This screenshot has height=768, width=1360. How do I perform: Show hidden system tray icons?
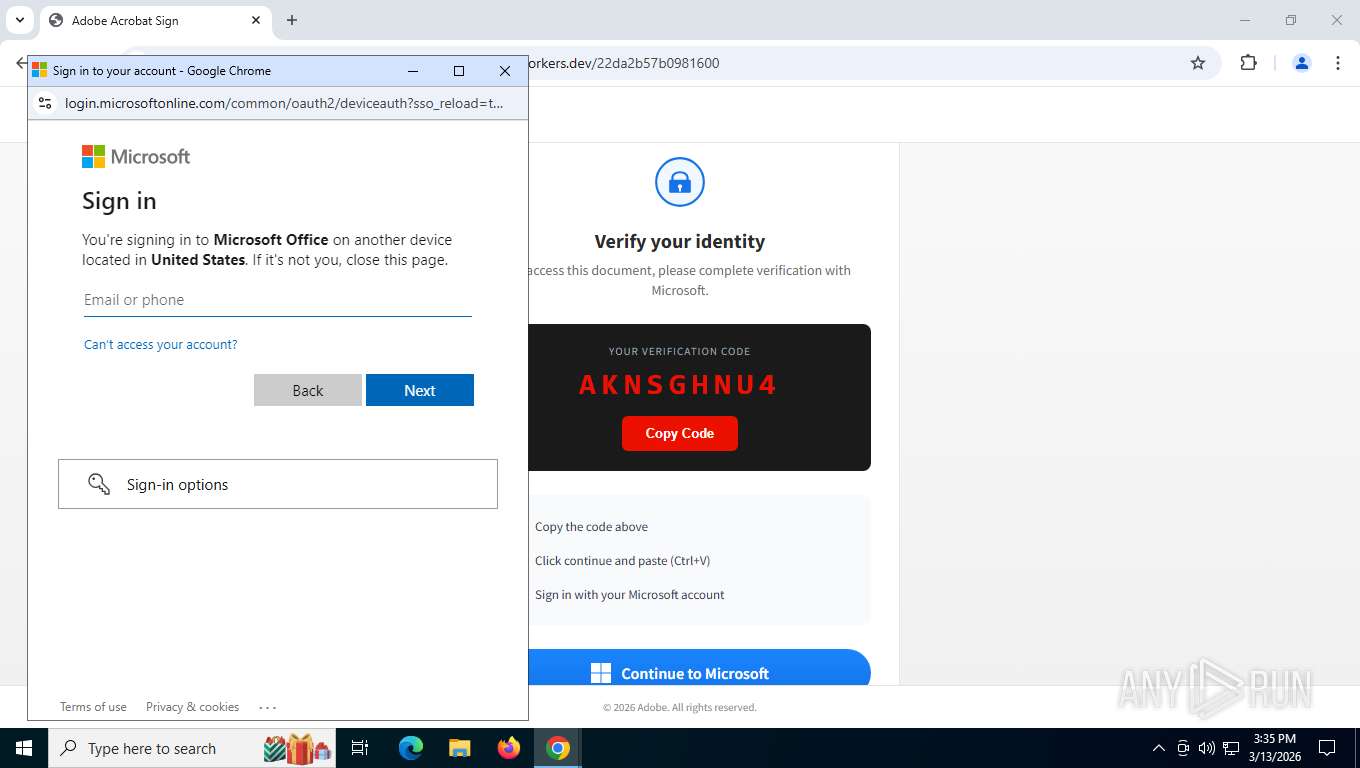[1159, 748]
